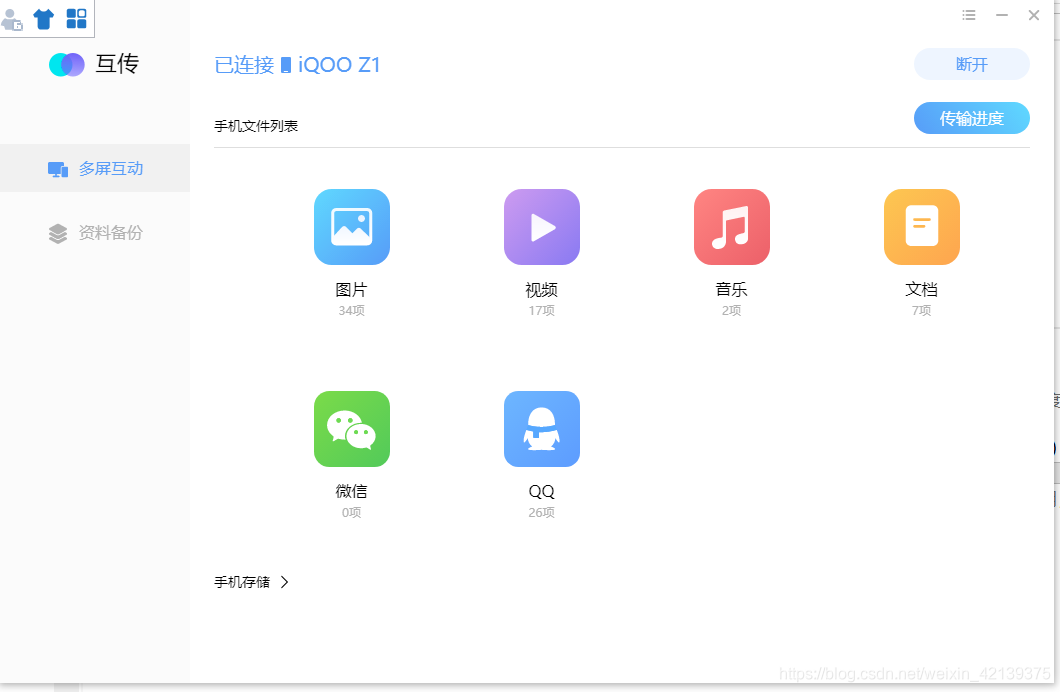The image size is (1060, 692).
Task: Click the iQOO Z1 device name
Action: 339,65
